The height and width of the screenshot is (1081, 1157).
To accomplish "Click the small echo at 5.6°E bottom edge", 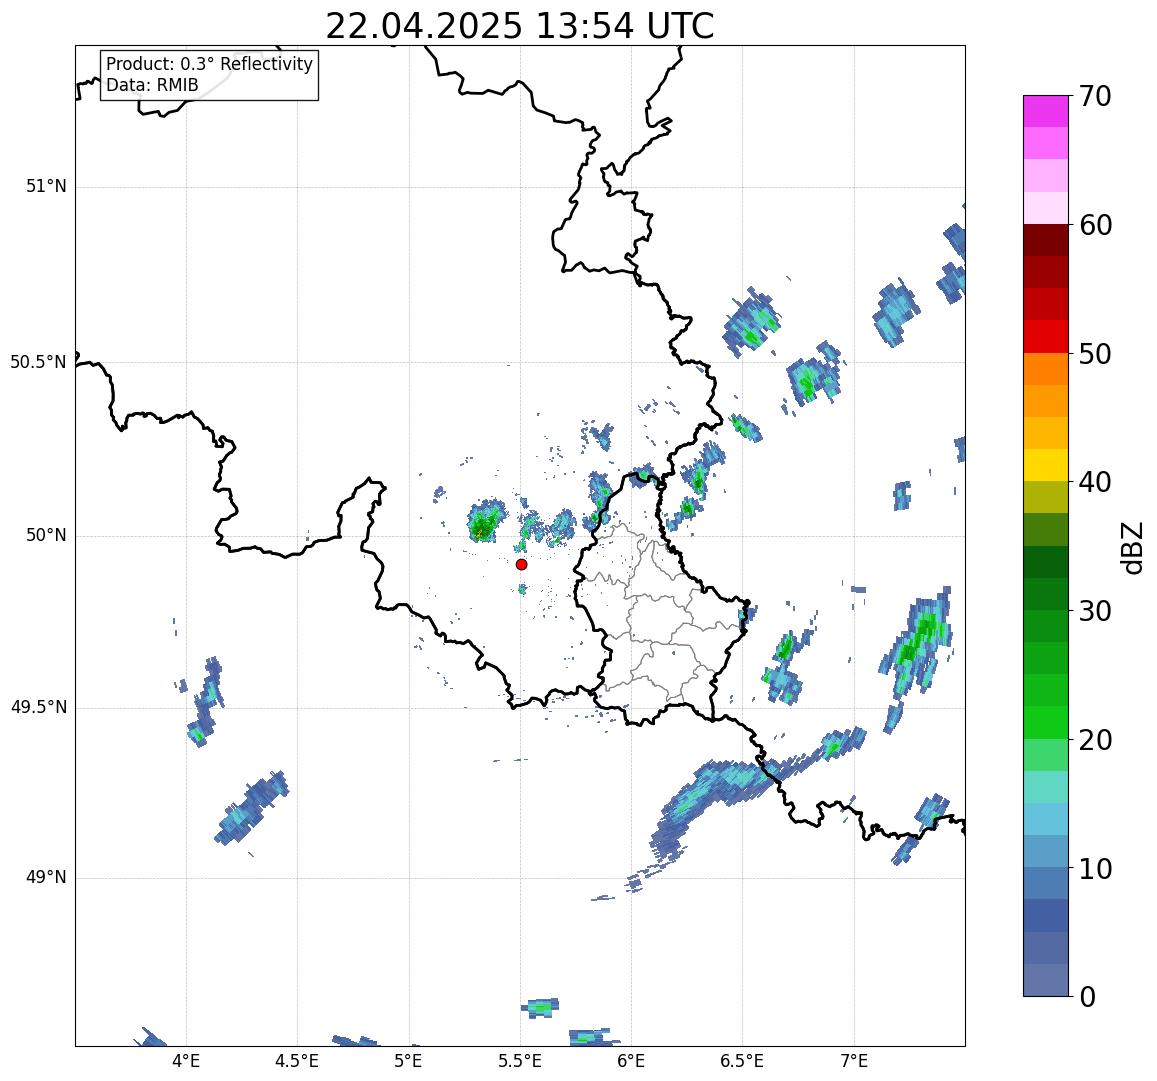I will pyautogui.click(x=542, y=1008).
